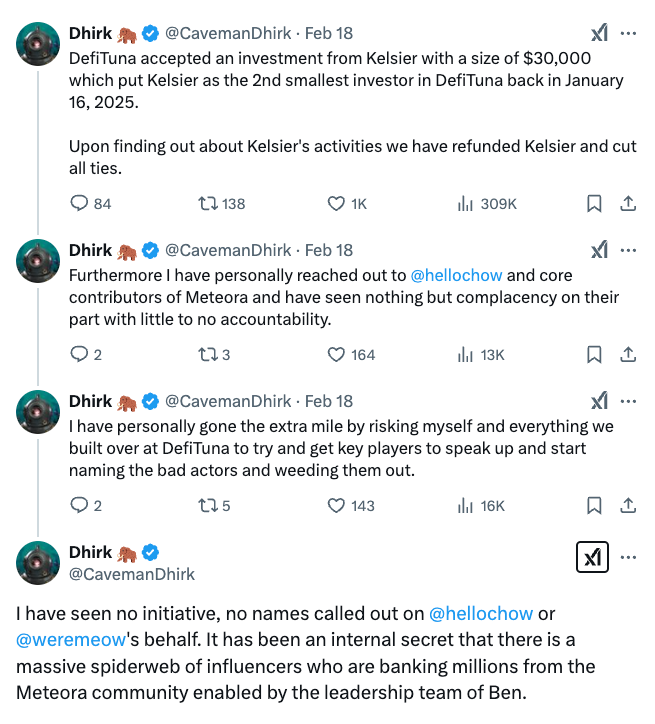Open more options on the first tweet
The height and width of the screenshot is (724, 655).
(628, 33)
